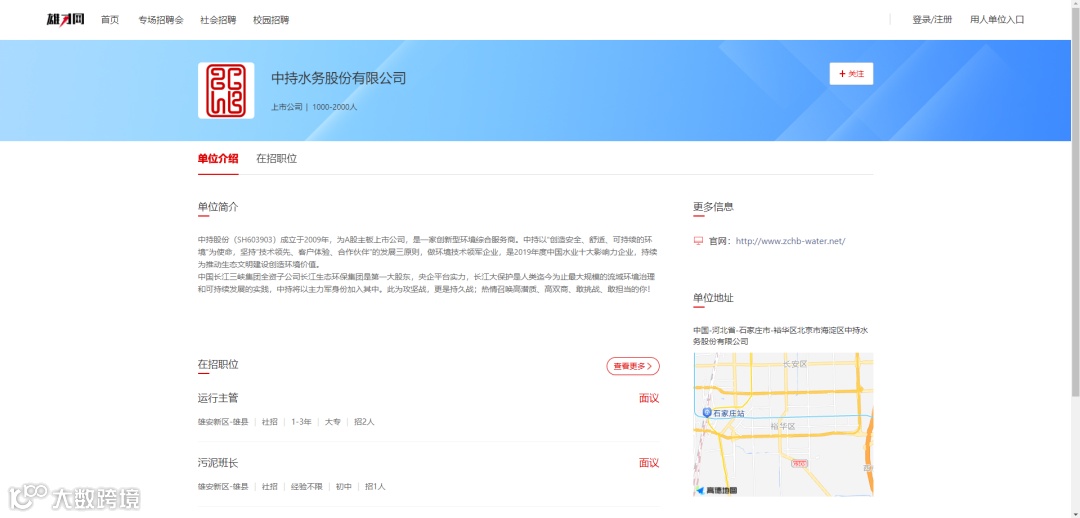Switch to the 在招职位 tab

coord(276,158)
